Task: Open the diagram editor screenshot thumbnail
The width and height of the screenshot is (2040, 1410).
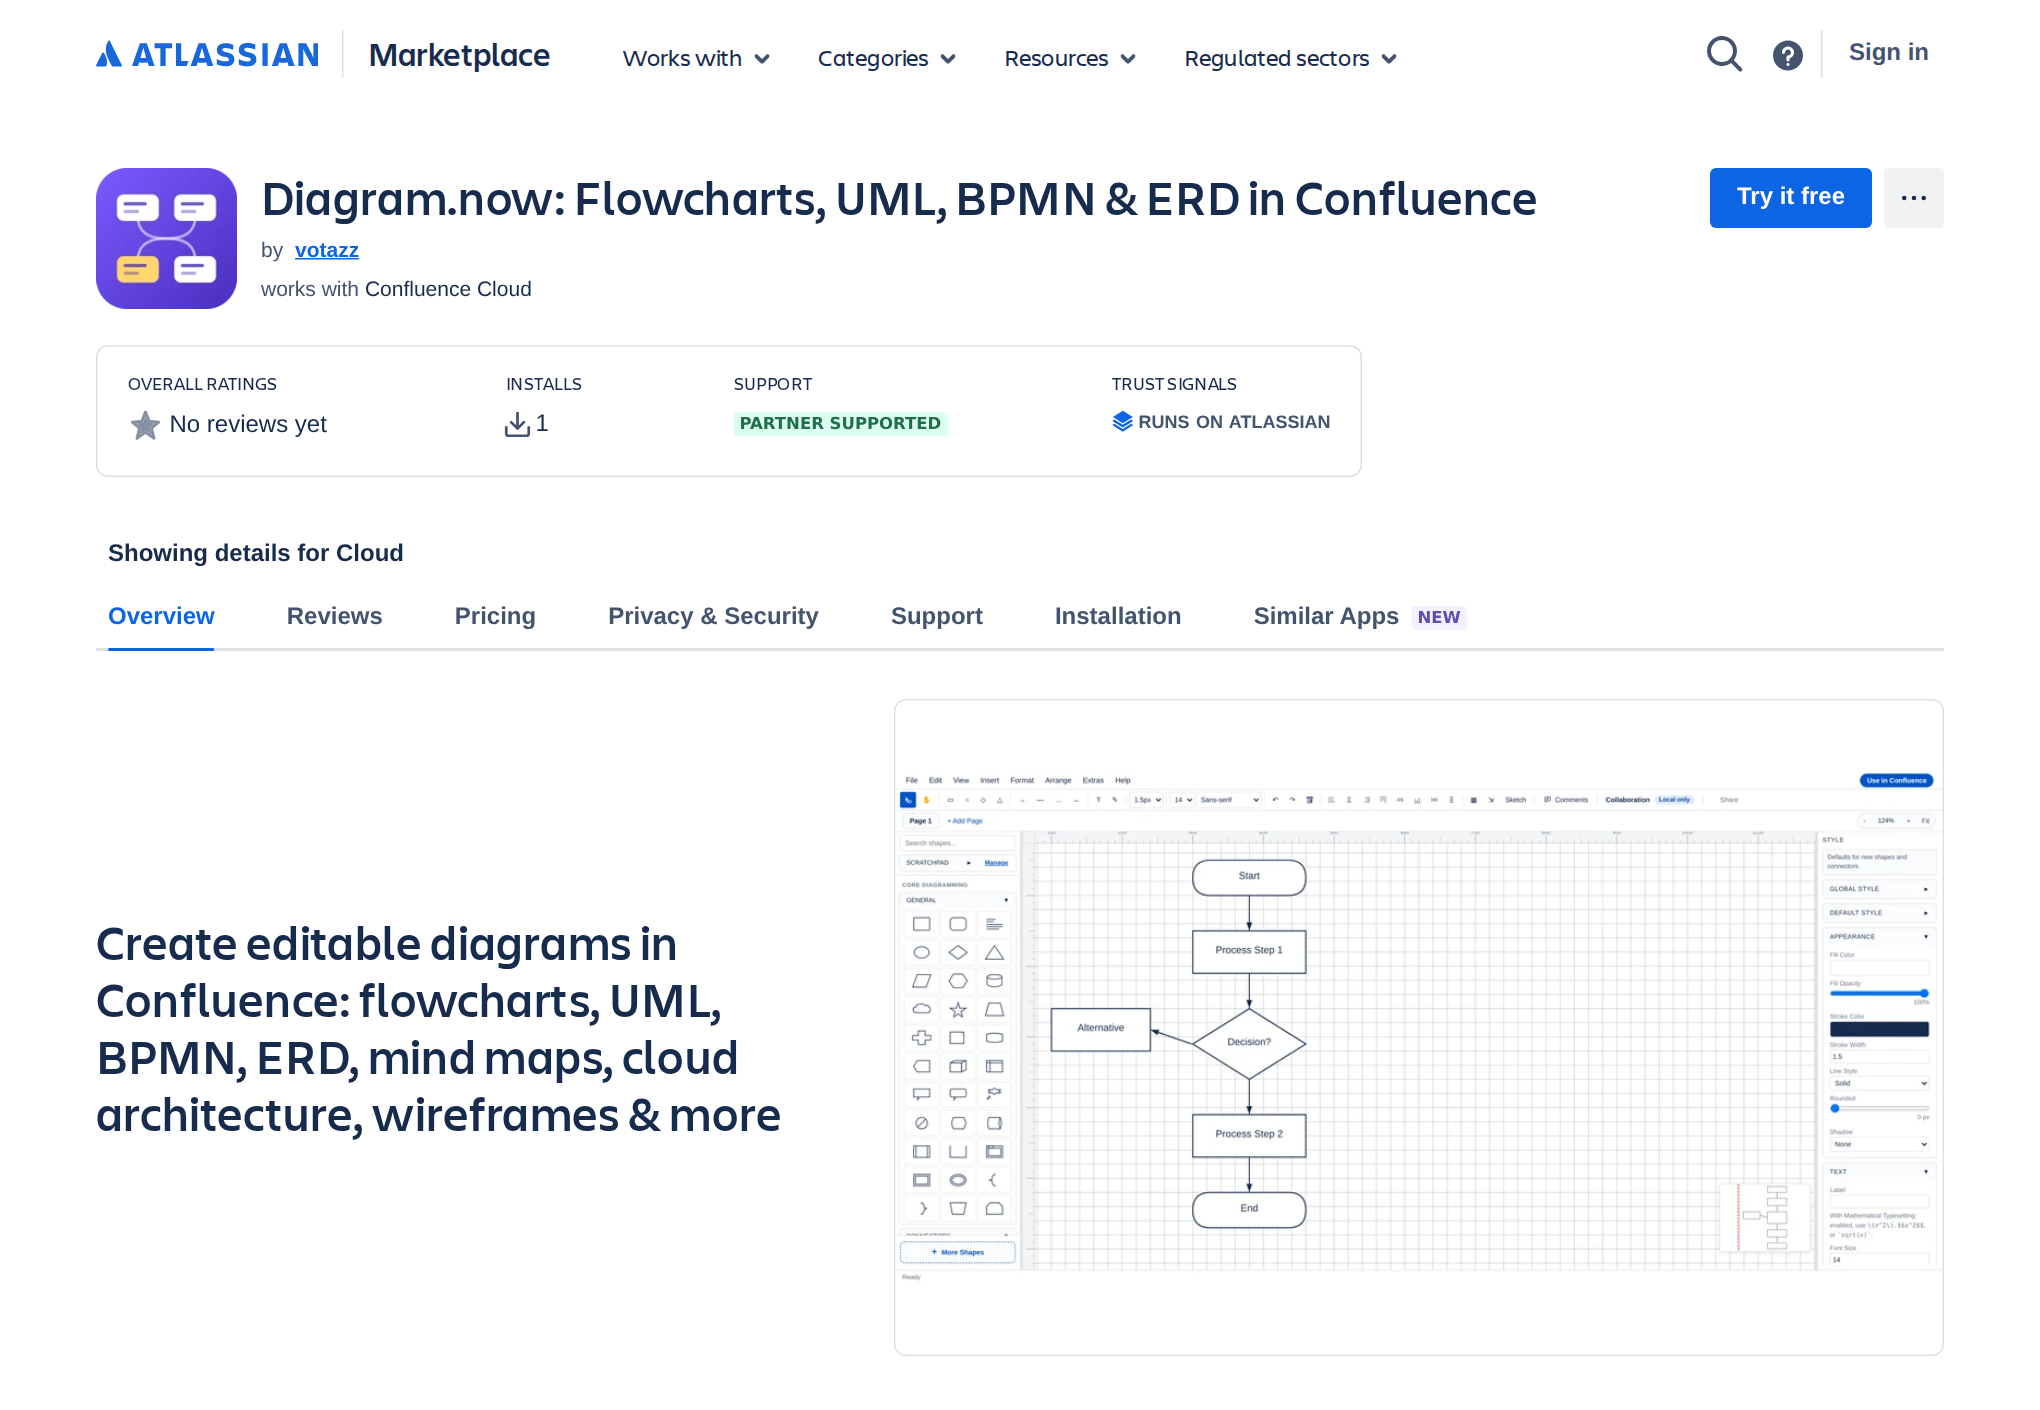Action: tap(1418, 1027)
